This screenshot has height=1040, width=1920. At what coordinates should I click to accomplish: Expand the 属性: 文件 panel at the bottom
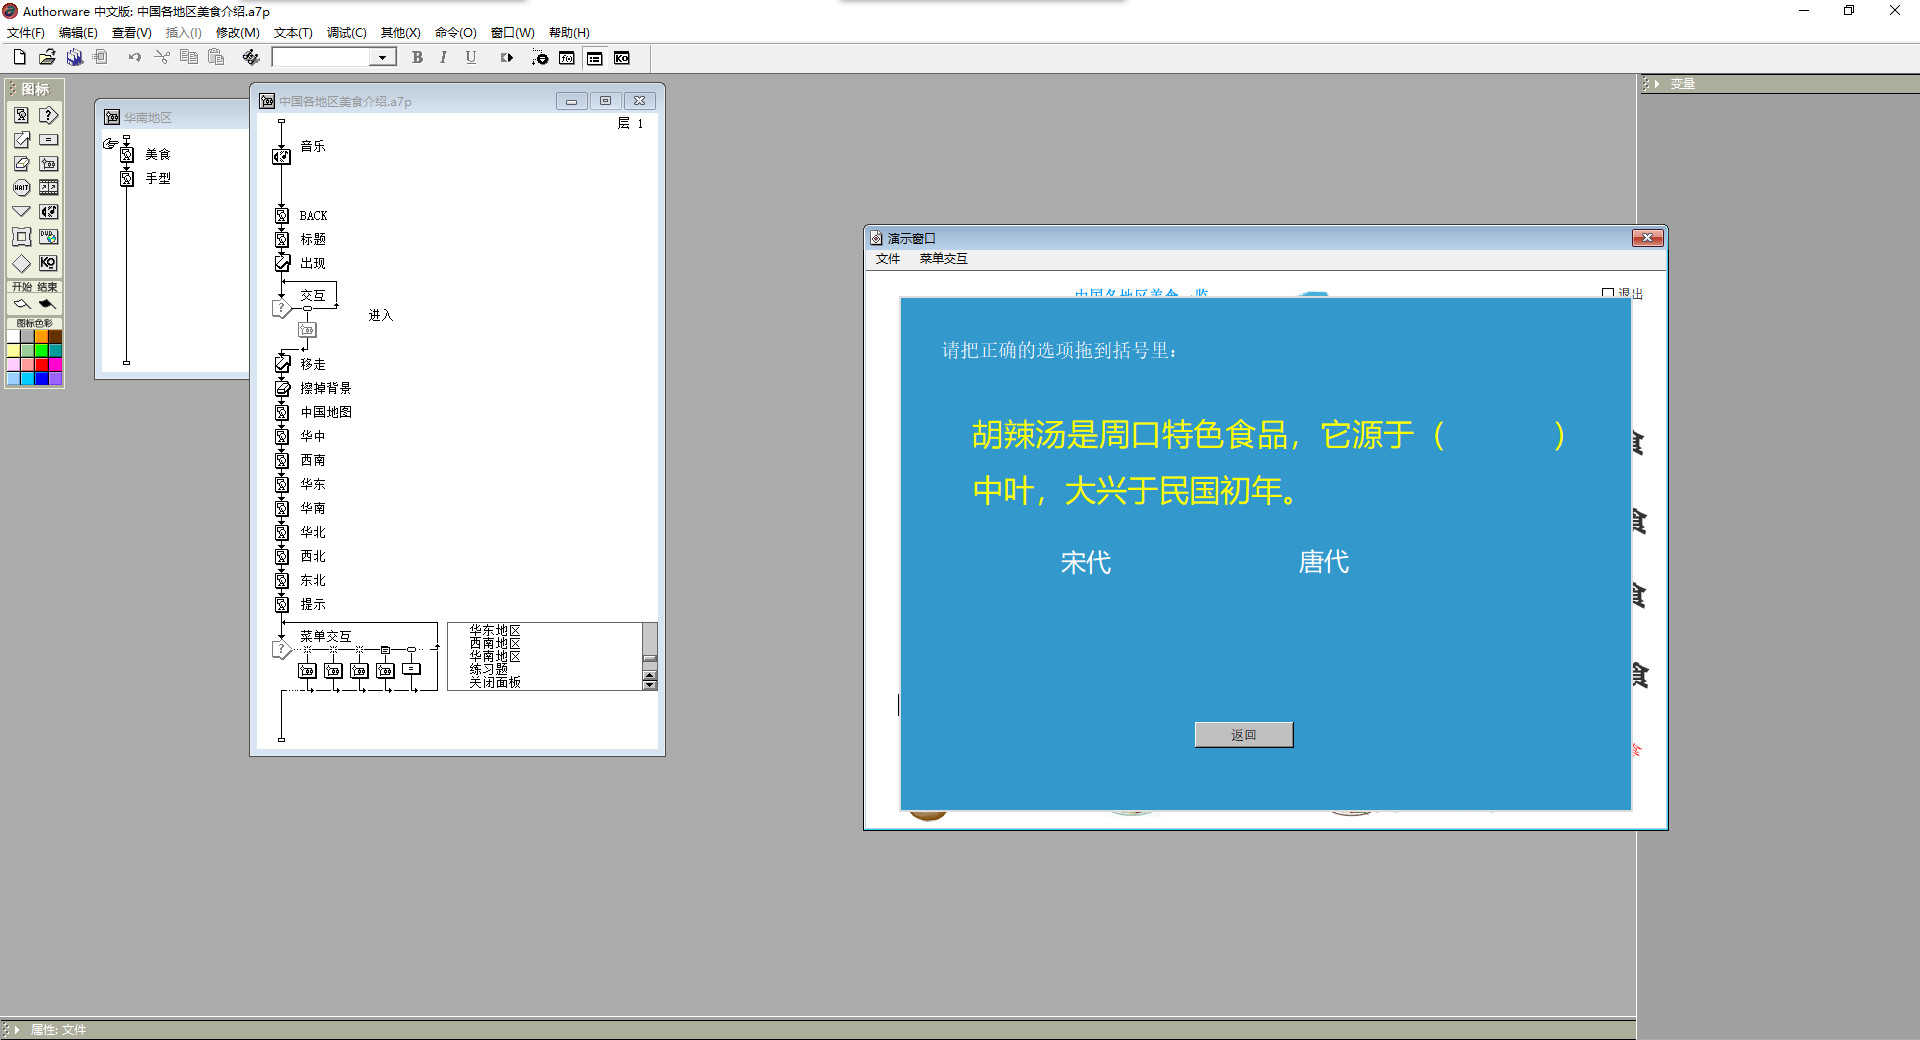17,1029
